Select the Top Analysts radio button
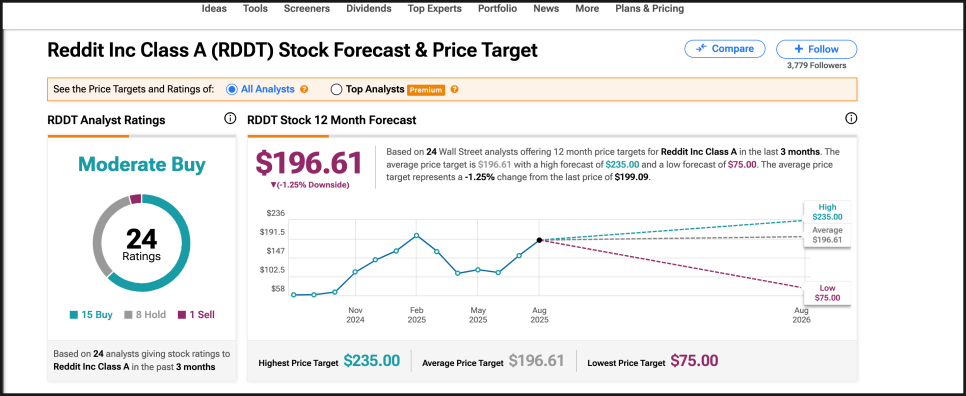The image size is (966, 396). (x=336, y=89)
